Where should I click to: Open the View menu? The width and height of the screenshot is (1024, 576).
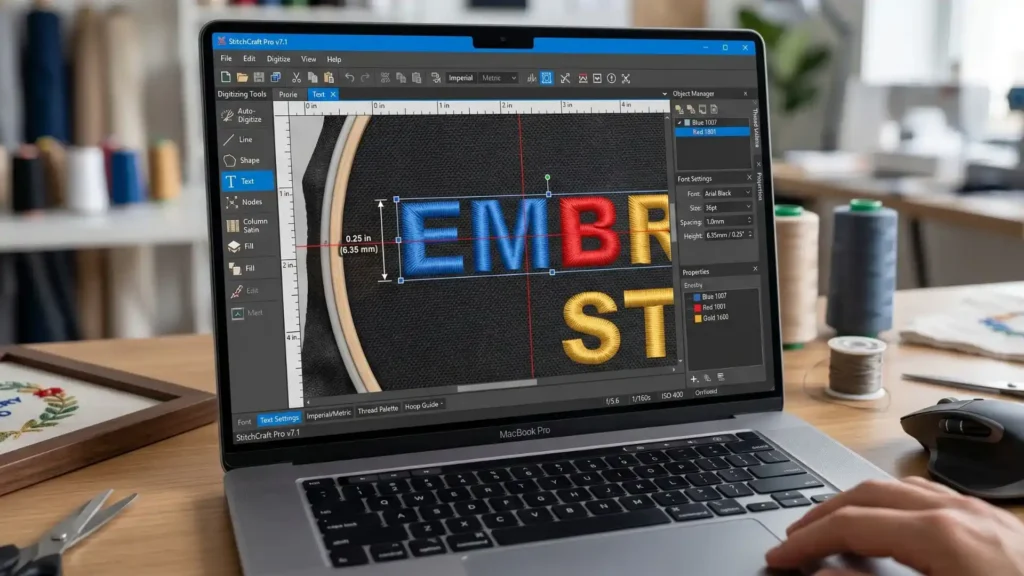tap(308, 59)
